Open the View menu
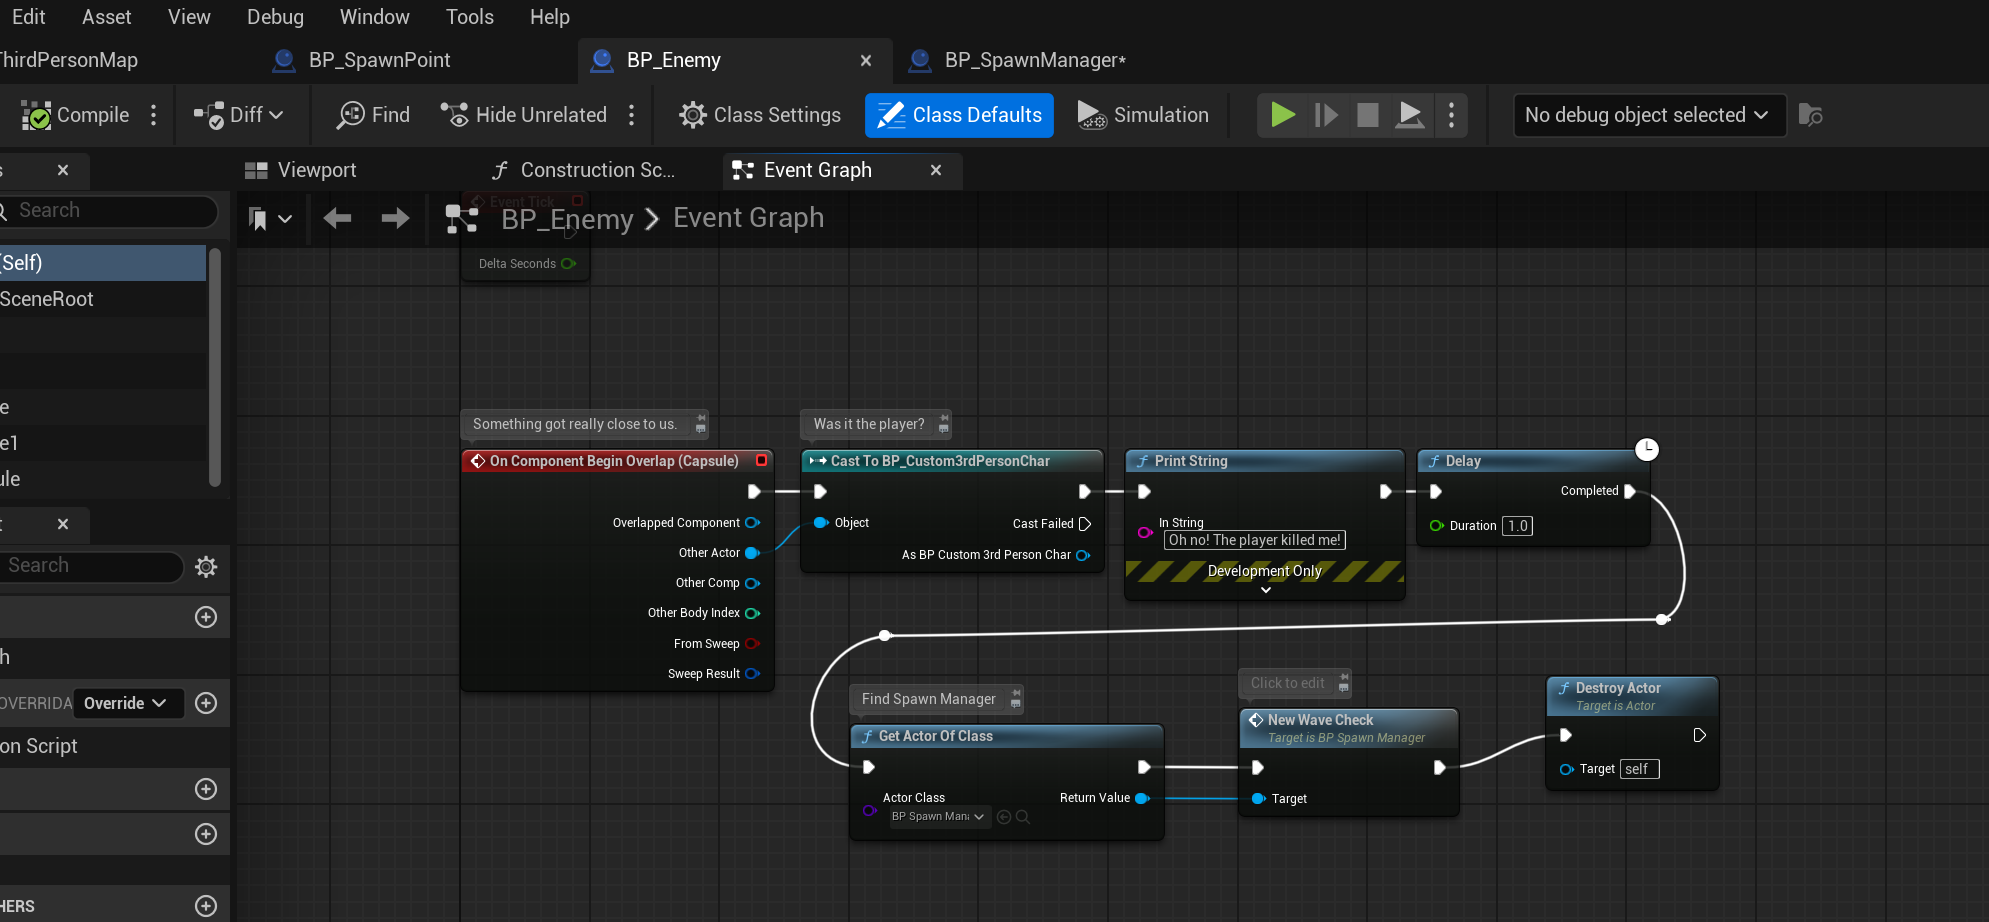Screen dimensions: 1989x922 coord(189,17)
